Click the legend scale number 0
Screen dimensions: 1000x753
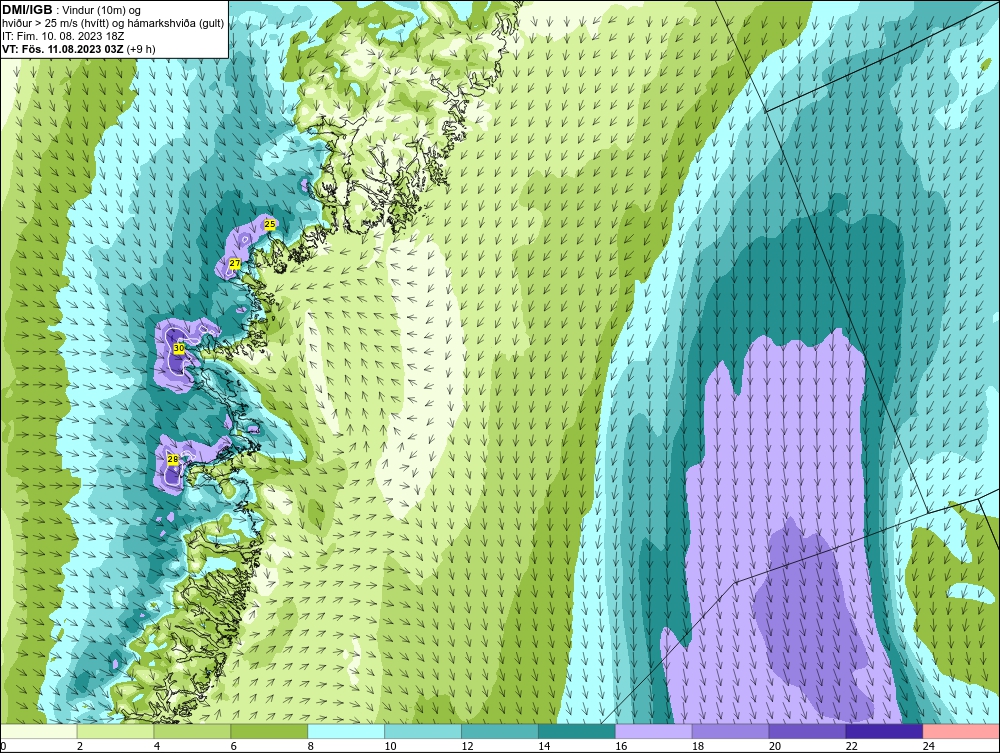click(3, 746)
